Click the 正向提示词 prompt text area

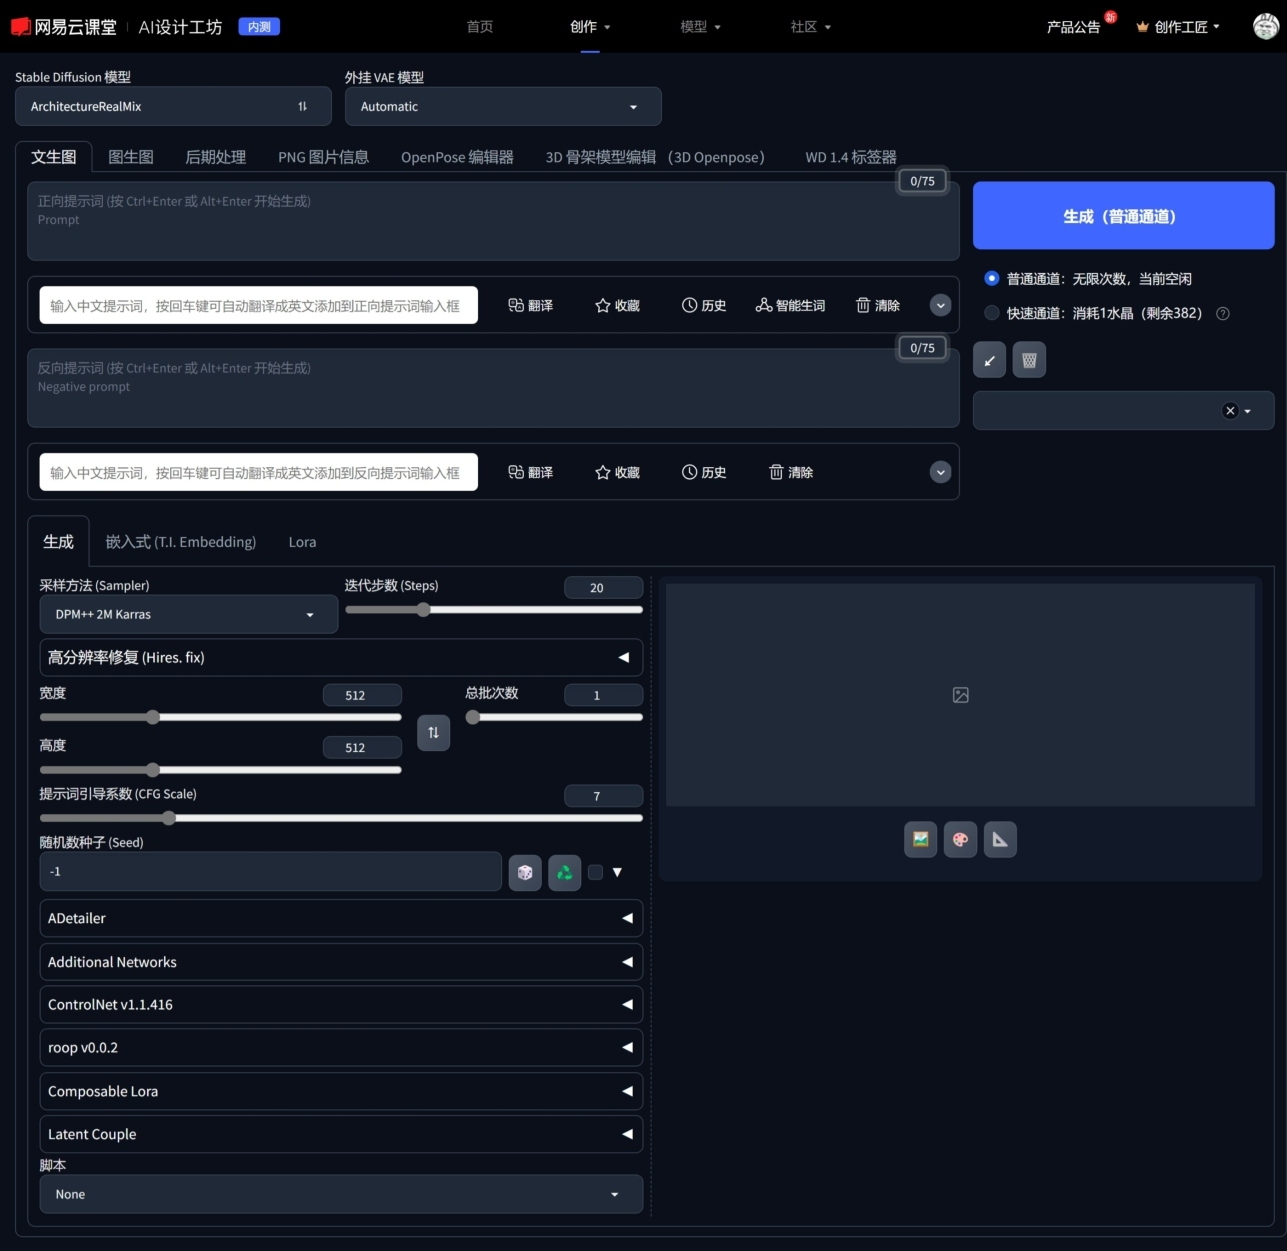coord(493,221)
